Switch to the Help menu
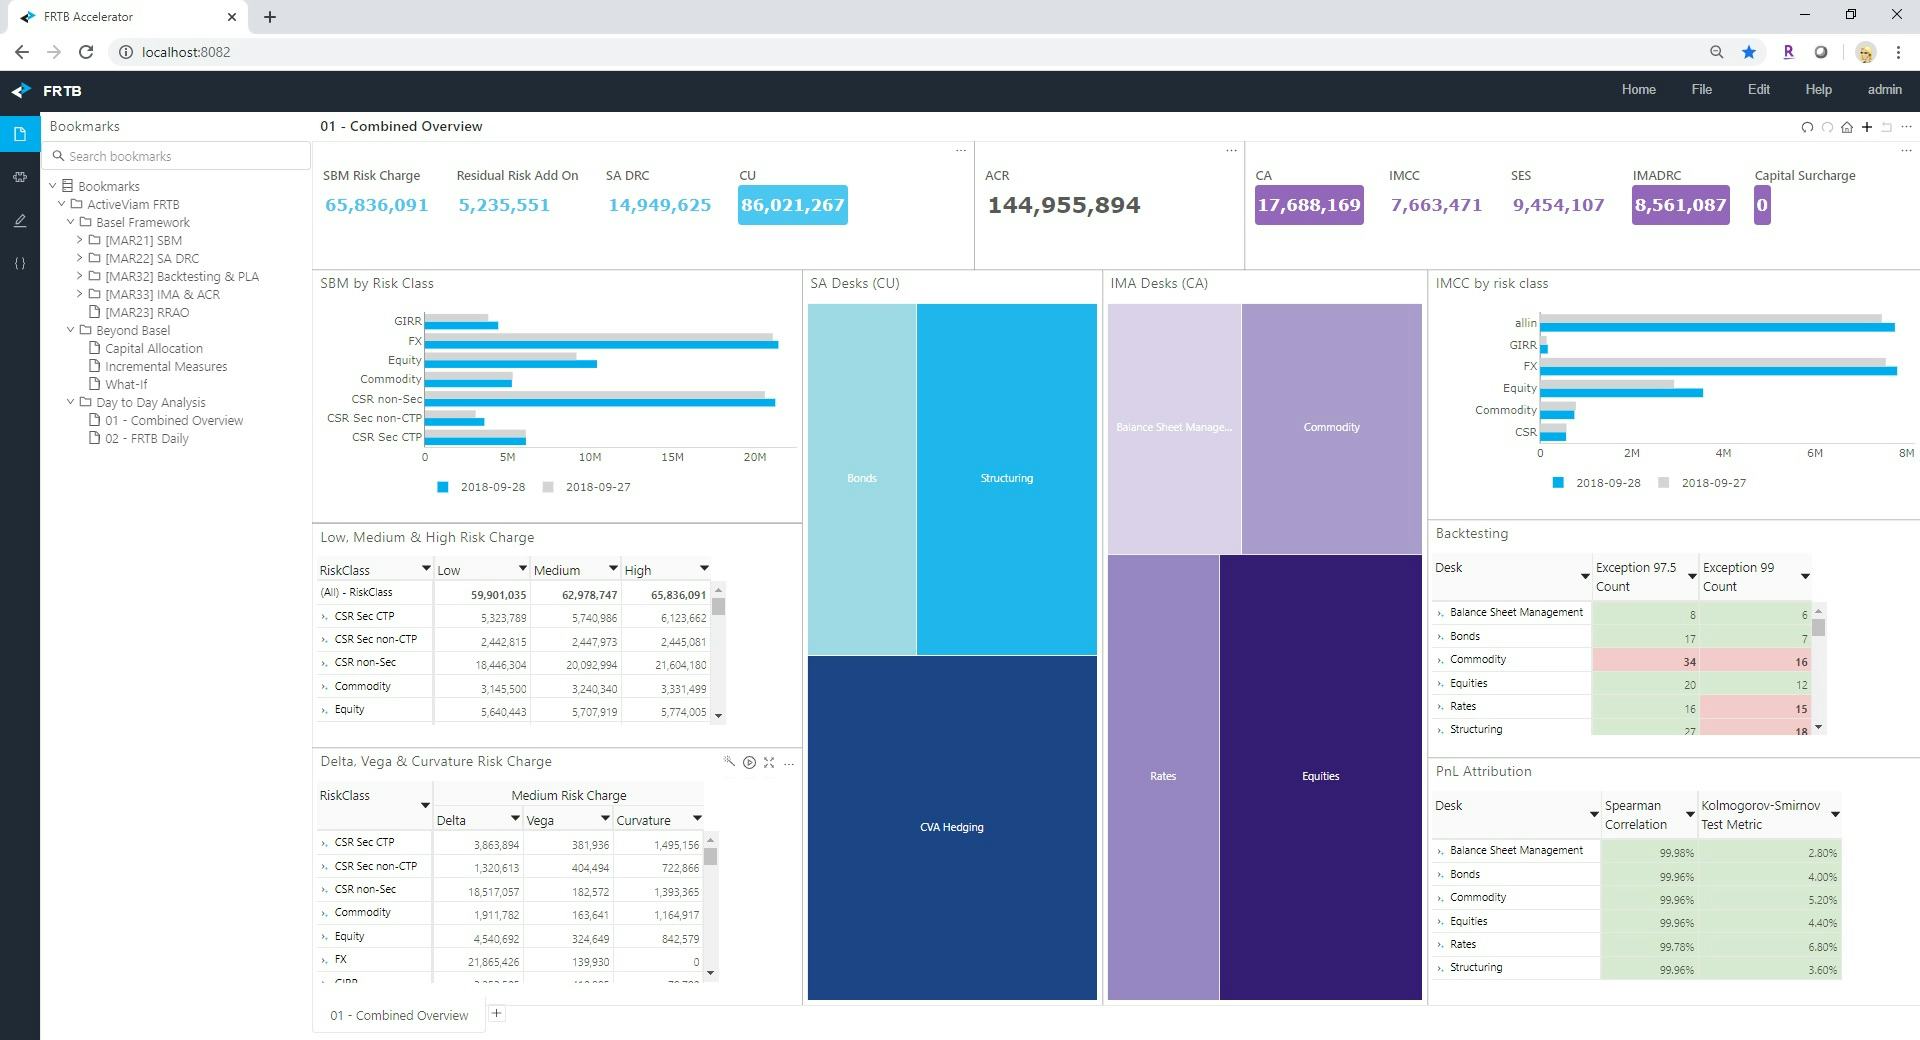This screenshot has height=1040, width=1920. (x=1819, y=89)
